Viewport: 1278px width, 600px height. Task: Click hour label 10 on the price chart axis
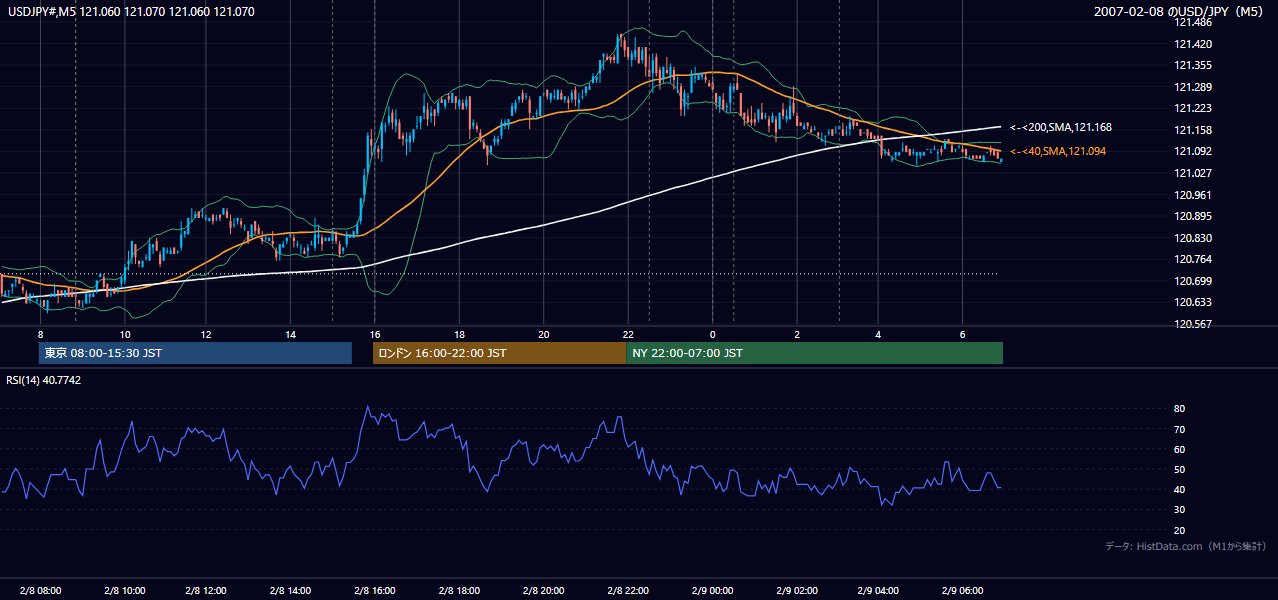pyautogui.click(x=125, y=334)
